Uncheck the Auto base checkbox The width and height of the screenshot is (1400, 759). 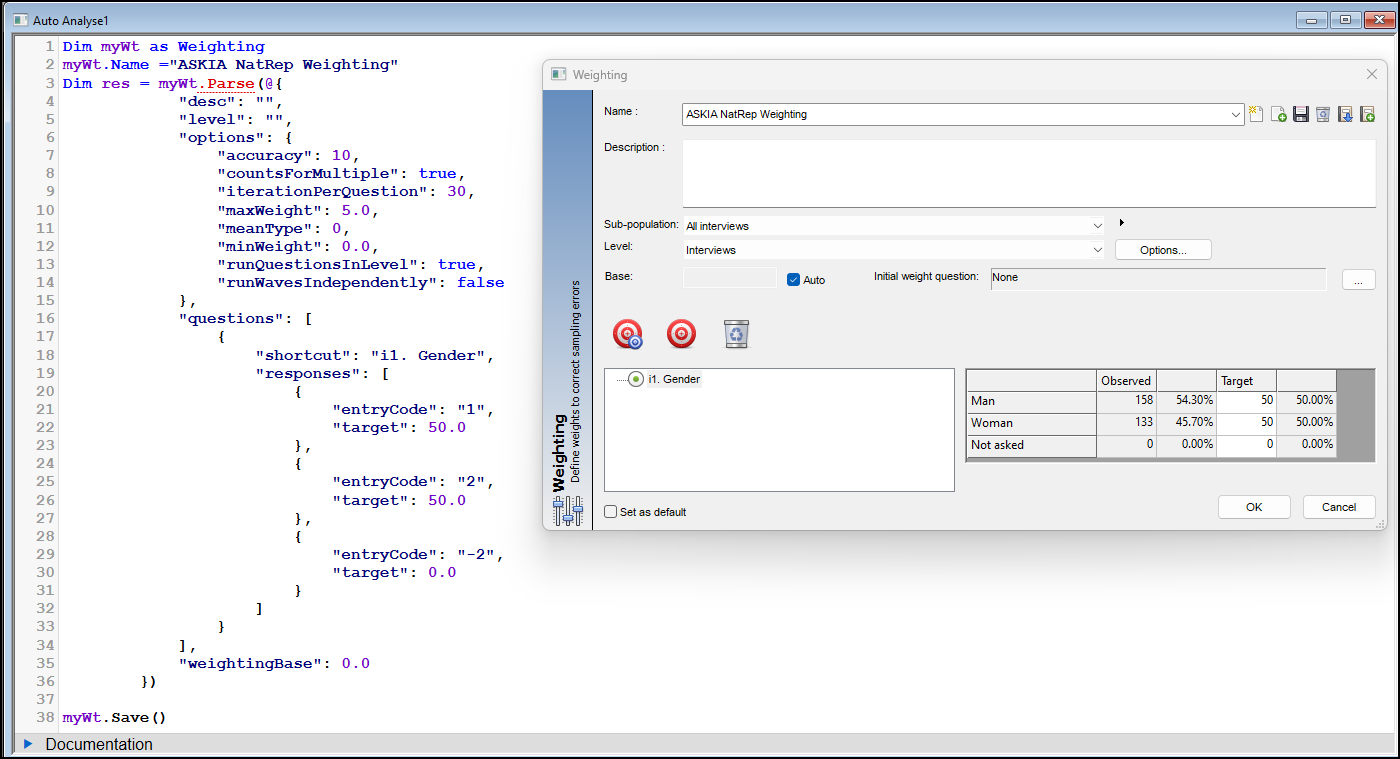[794, 280]
